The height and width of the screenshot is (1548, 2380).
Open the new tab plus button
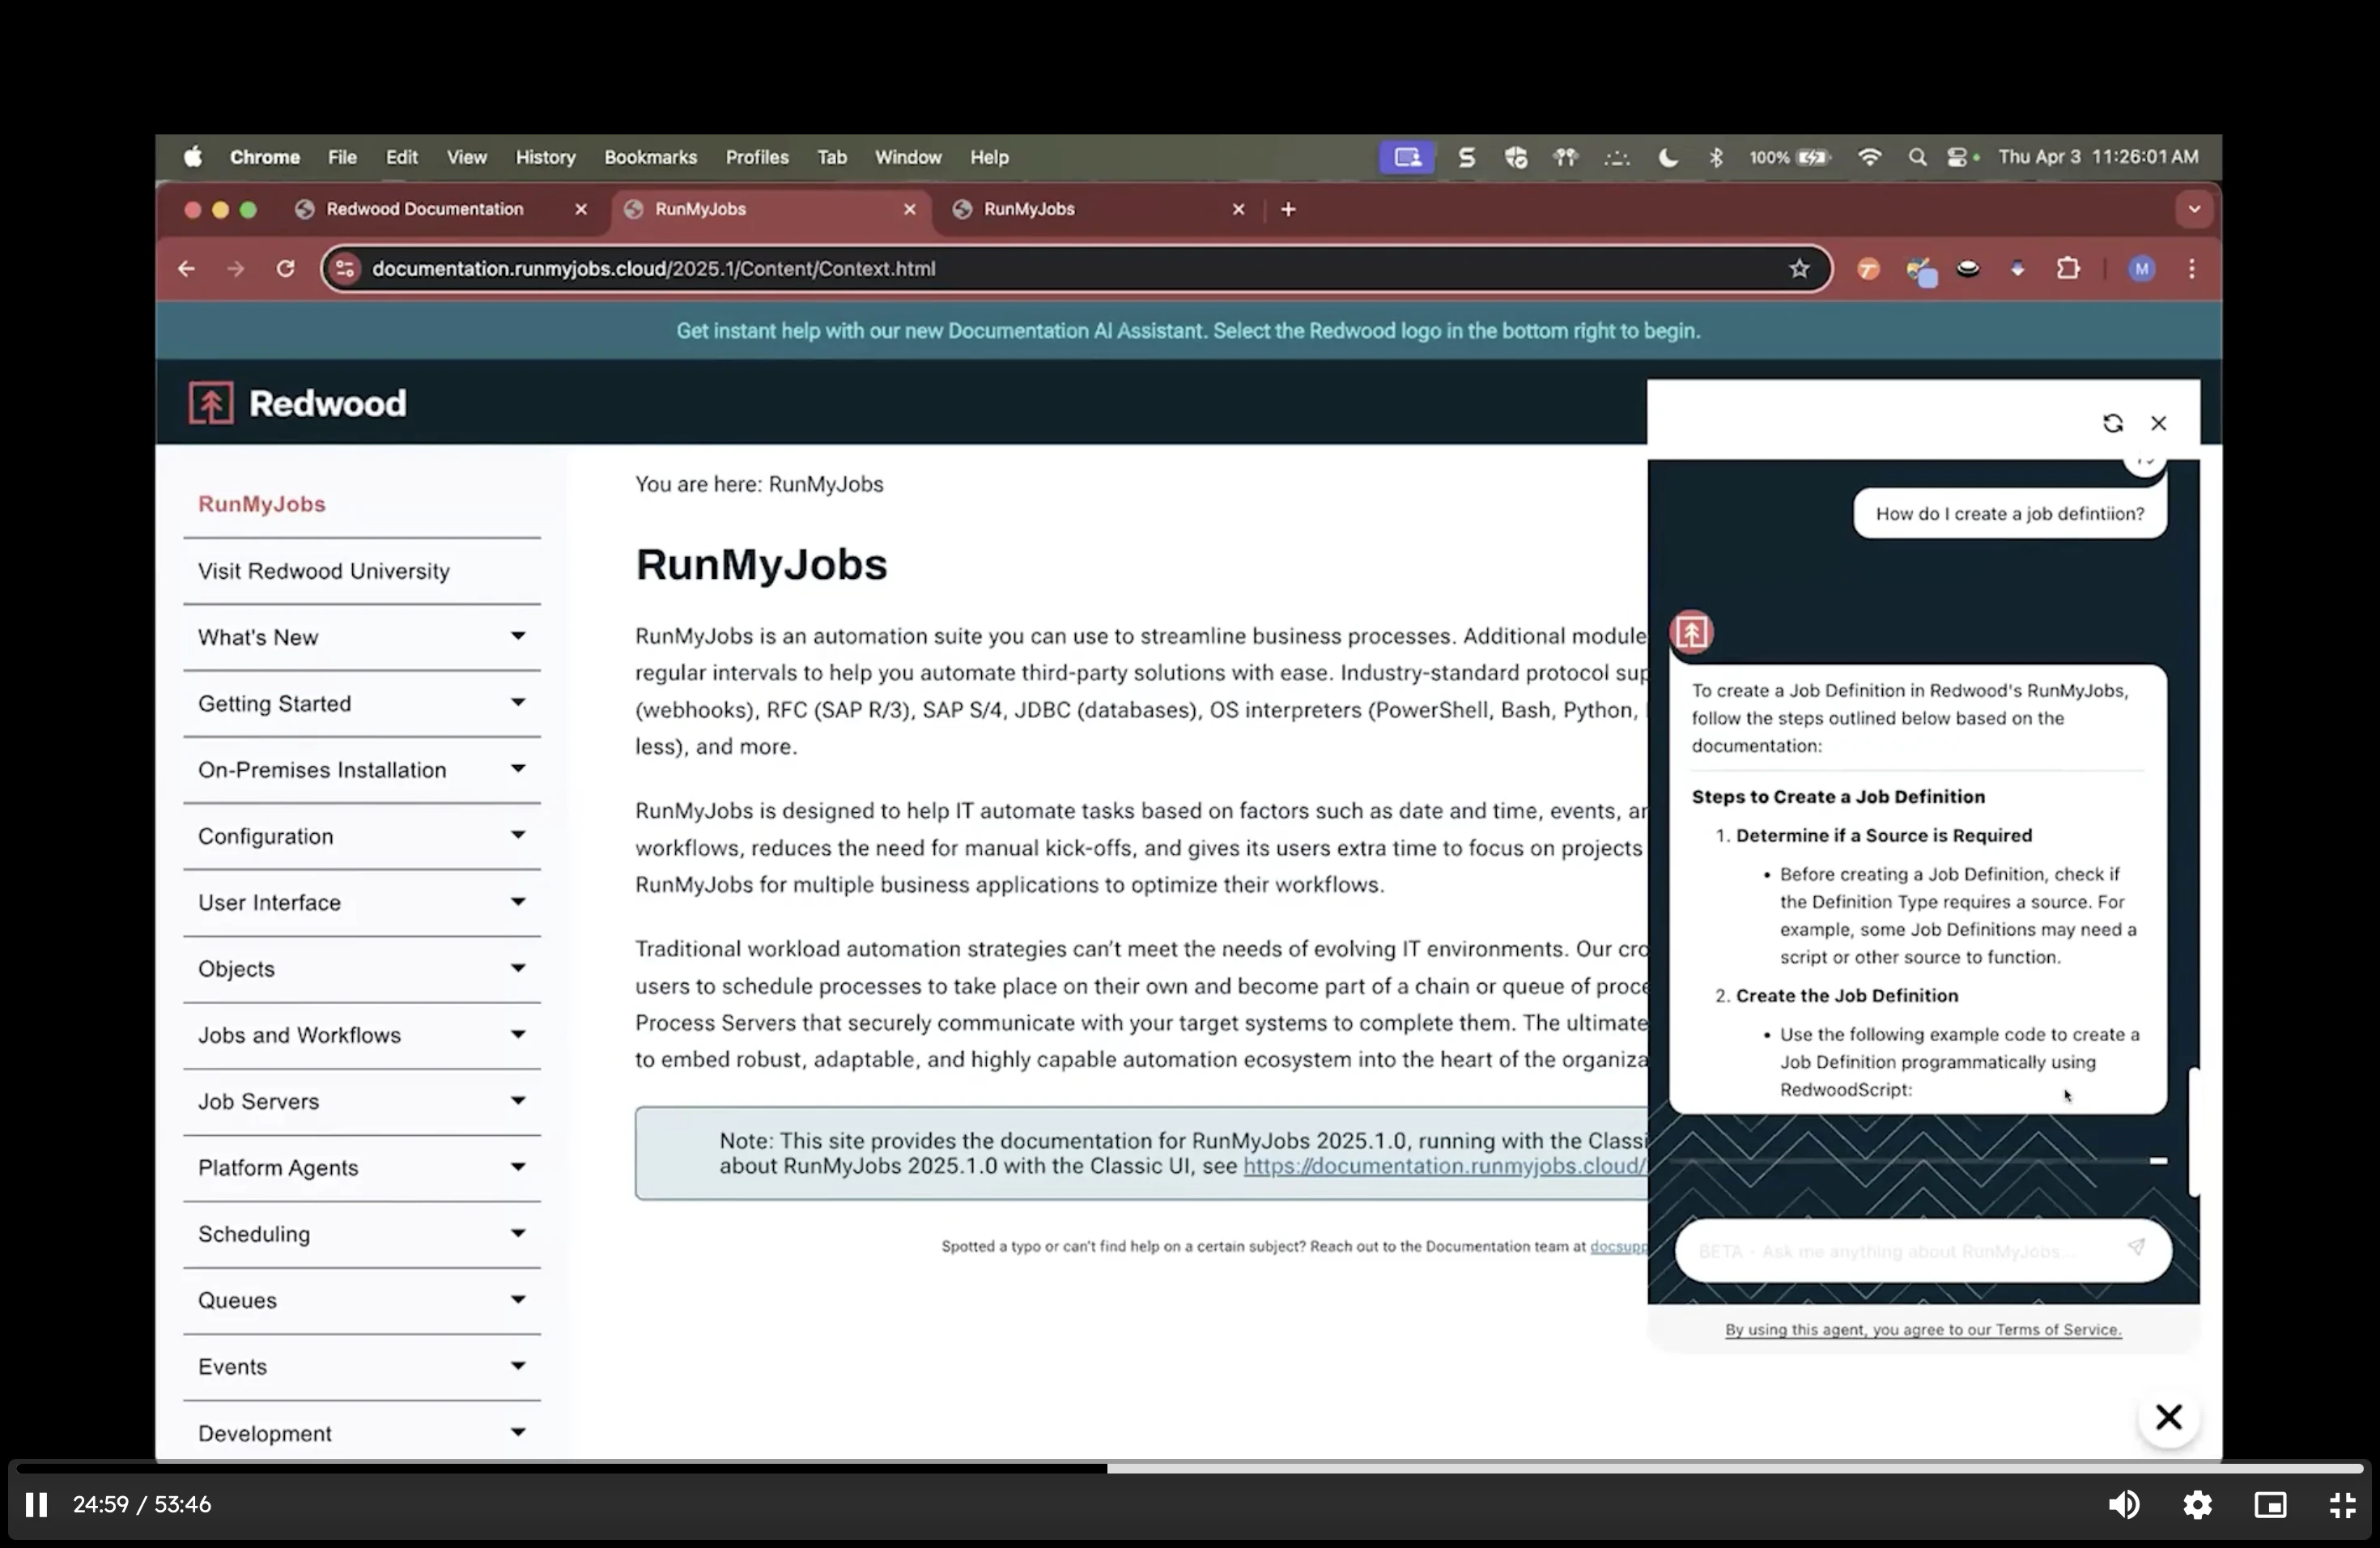1288,209
